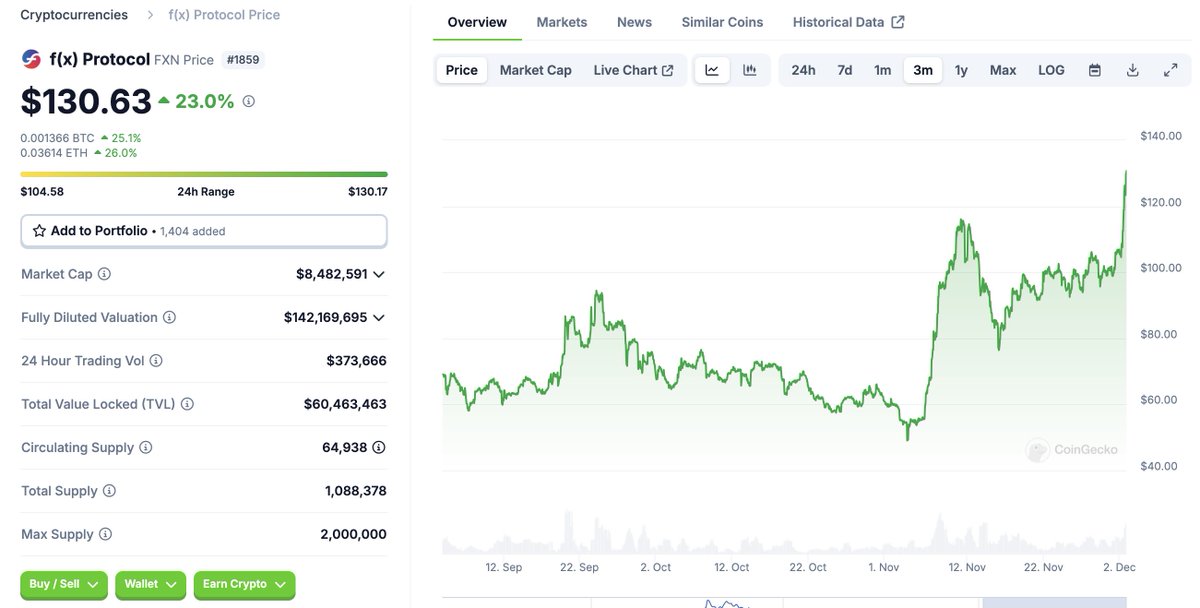
Task: Click info icon beside 64,938 value
Action: tap(379, 448)
